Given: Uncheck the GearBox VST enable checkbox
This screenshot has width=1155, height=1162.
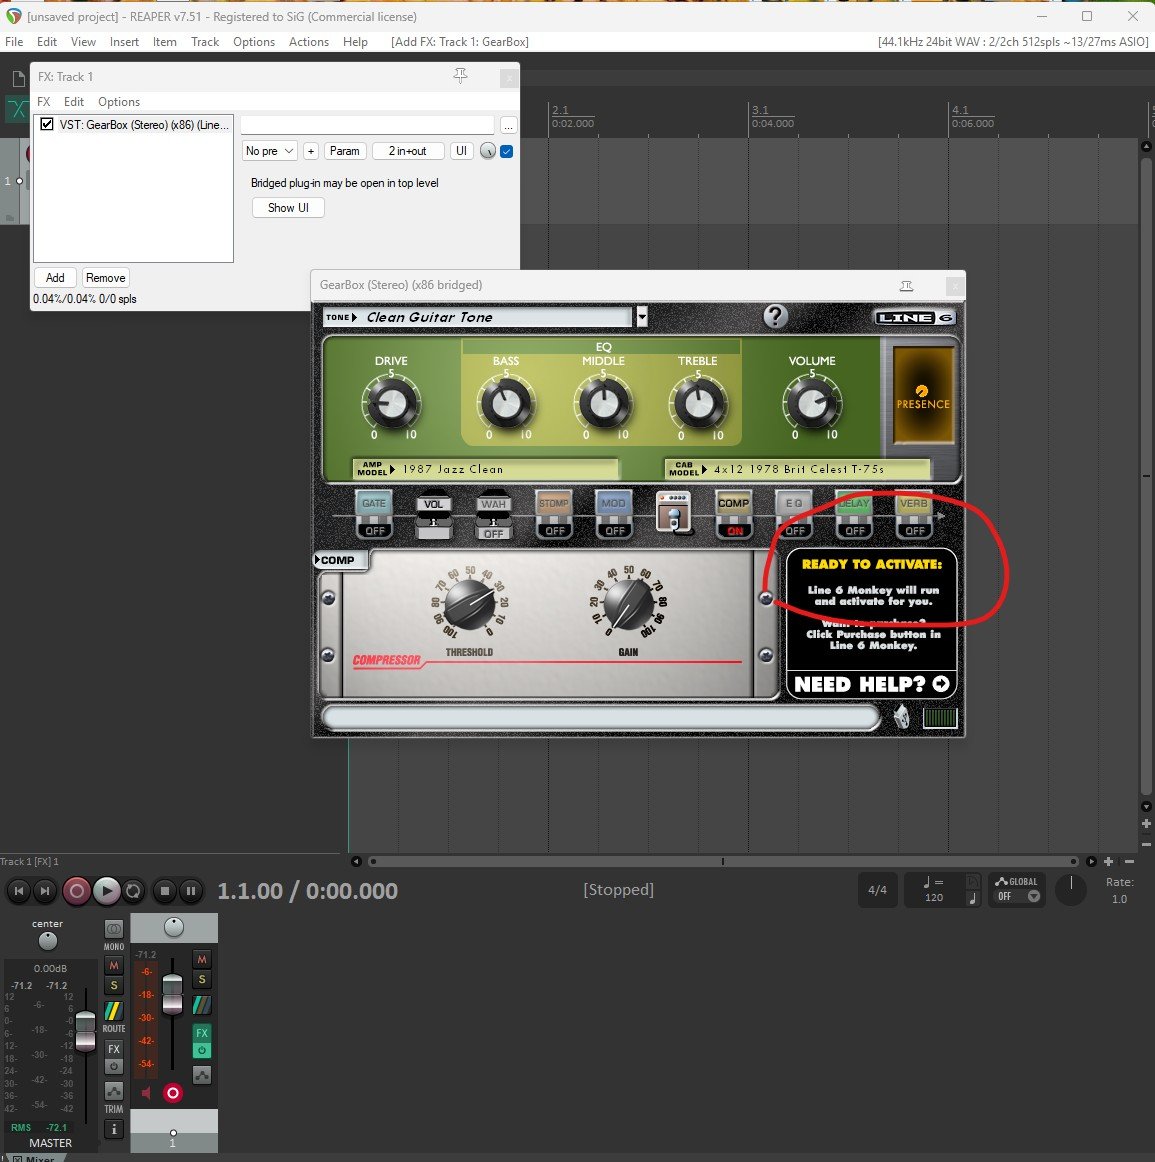Looking at the screenshot, I should coord(46,125).
